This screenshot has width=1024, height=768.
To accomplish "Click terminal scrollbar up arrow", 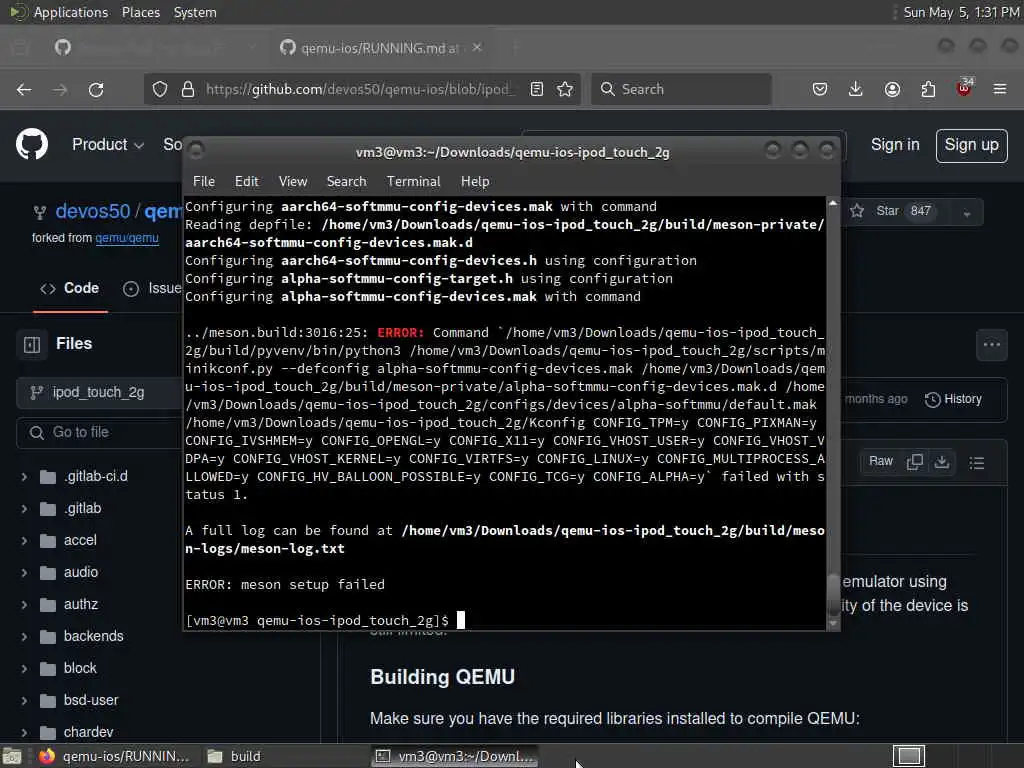I will pyautogui.click(x=833, y=204).
